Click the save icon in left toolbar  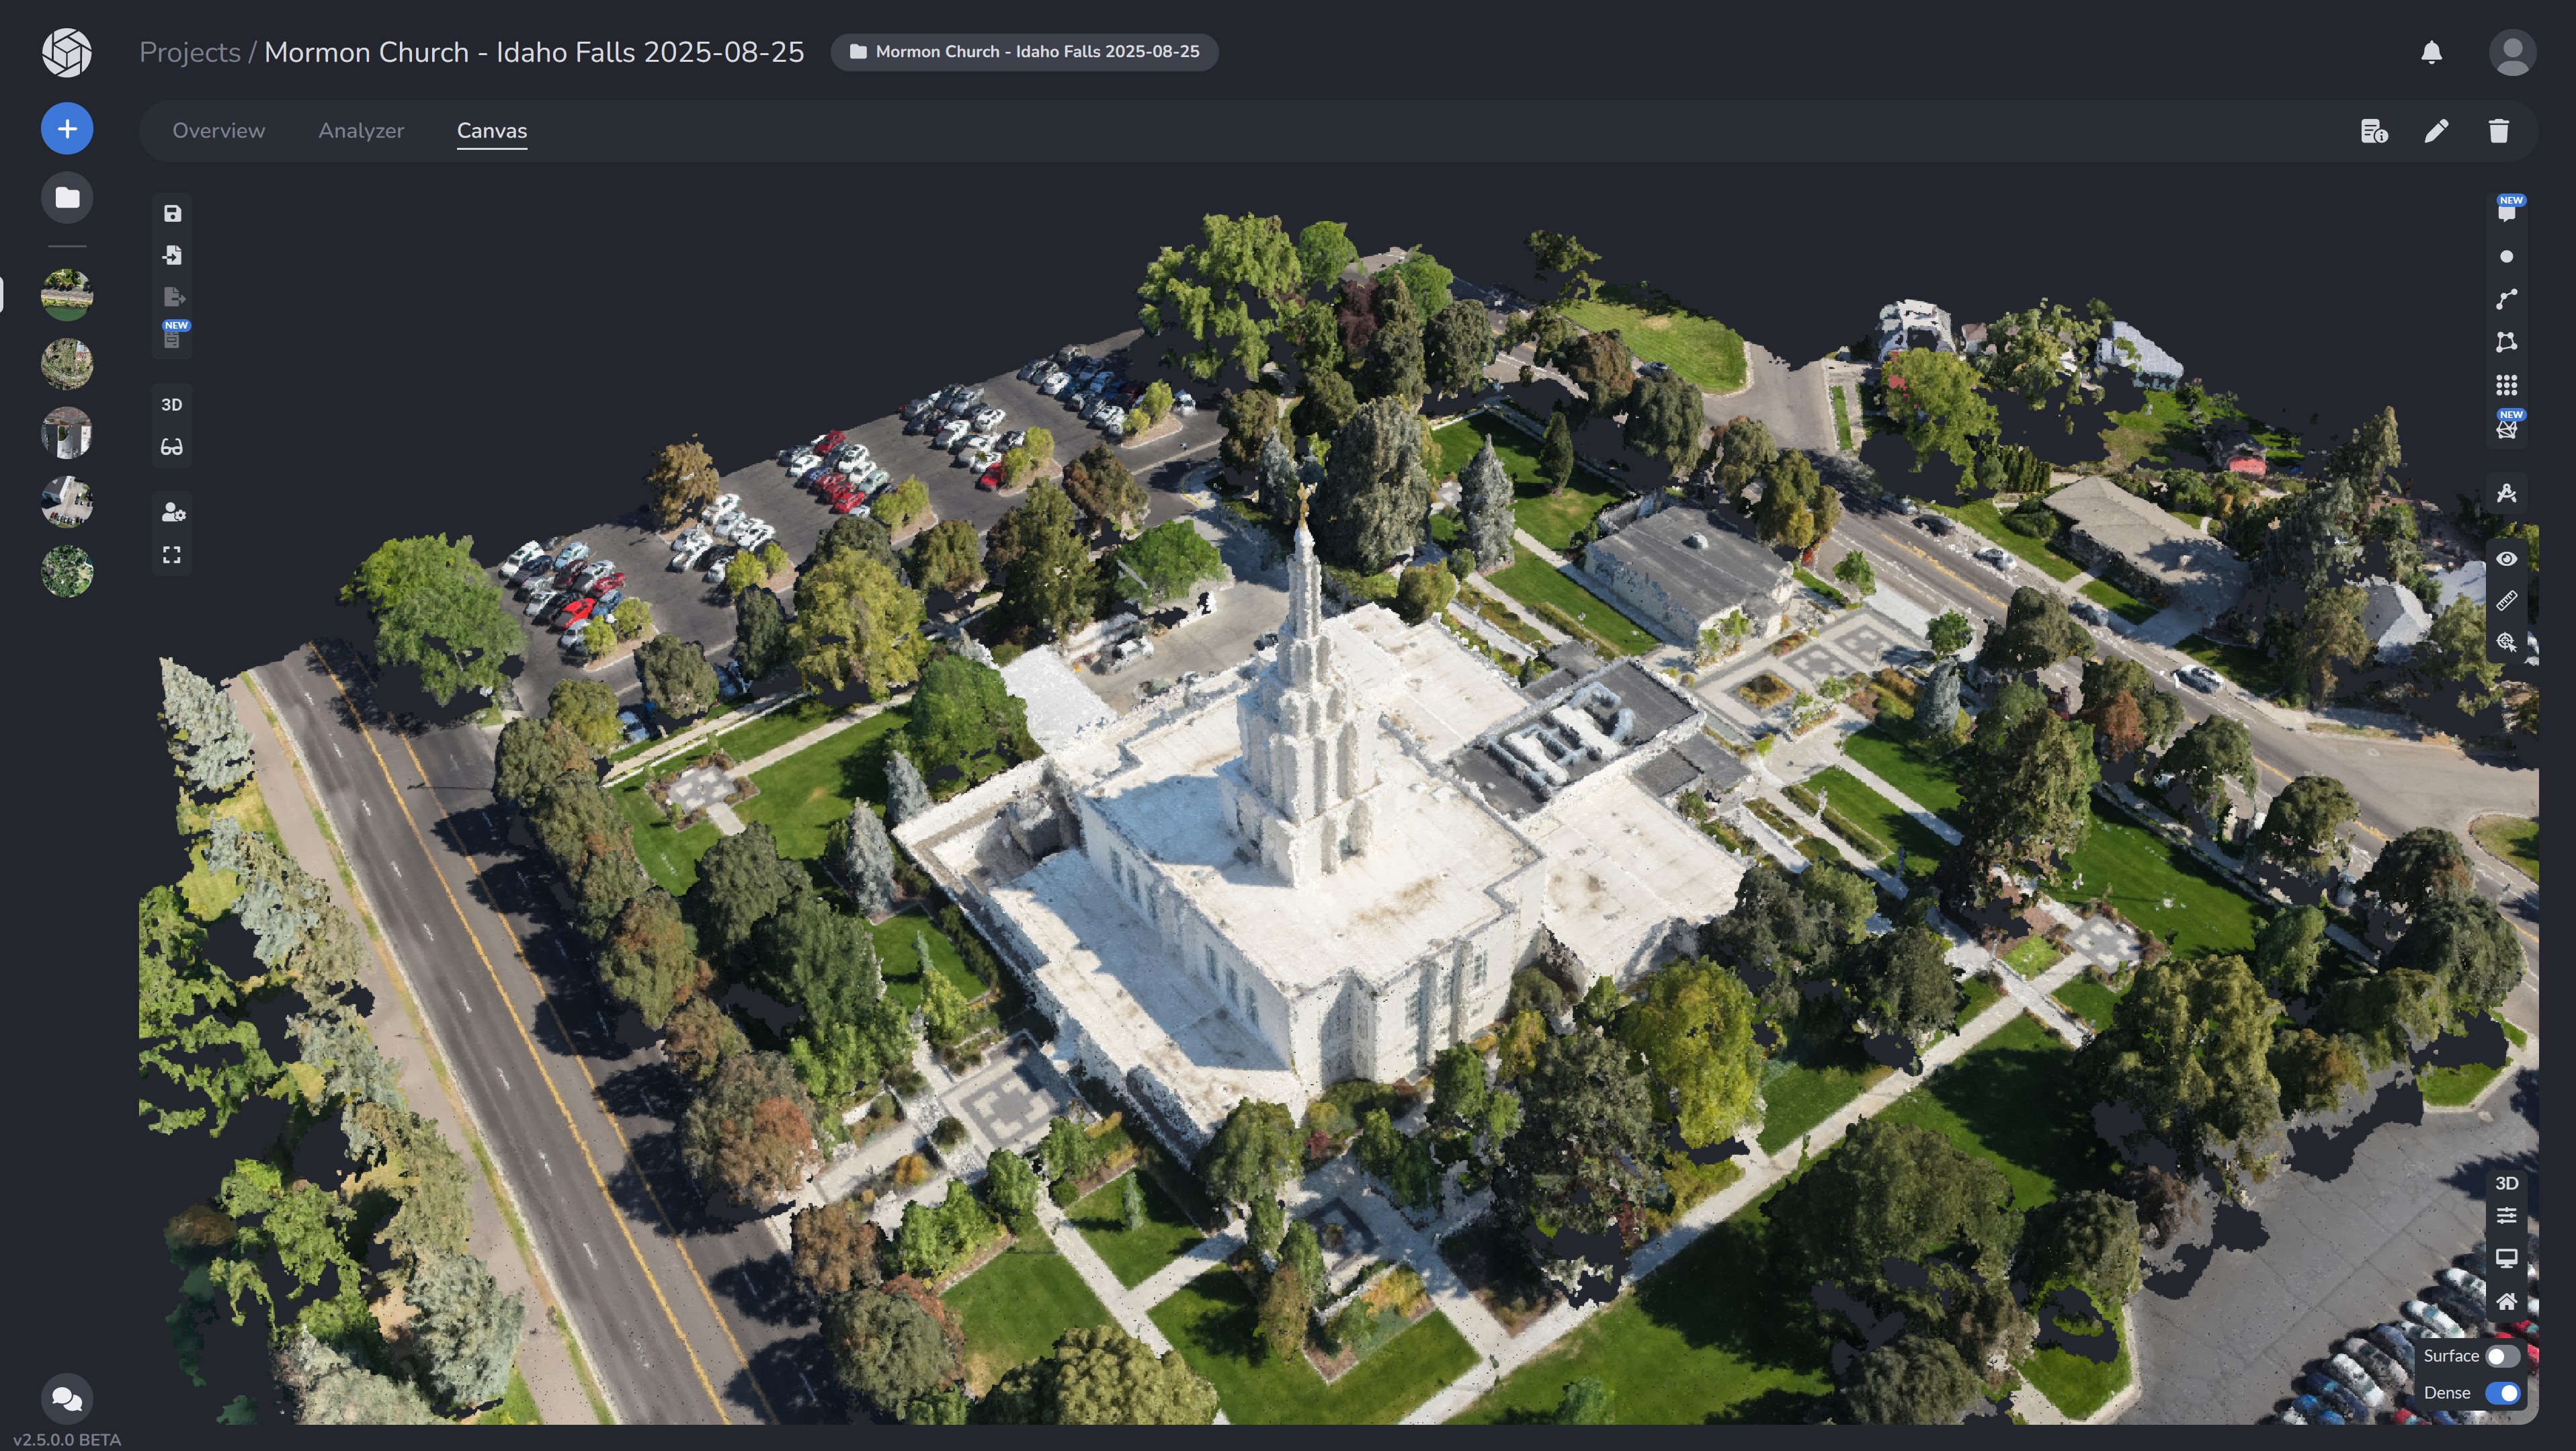(x=172, y=213)
